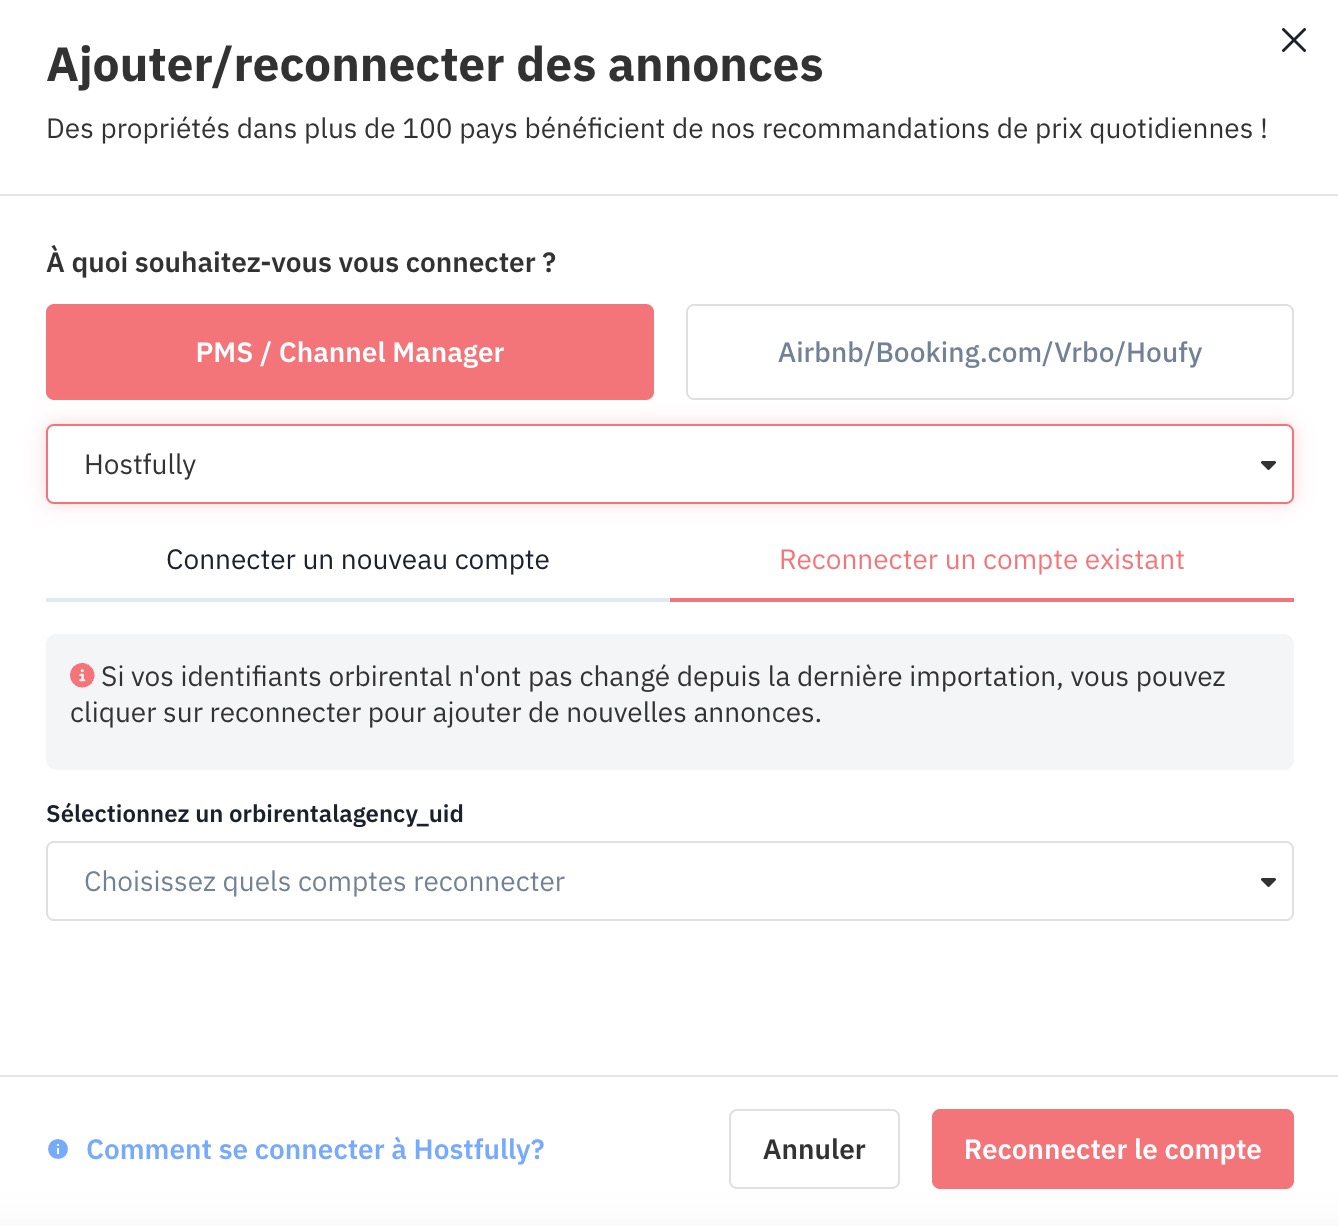Click blue info icon beside Hostfully help link
The width and height of the screenshot is (1338, 1226).
[x=58, y=1149]
